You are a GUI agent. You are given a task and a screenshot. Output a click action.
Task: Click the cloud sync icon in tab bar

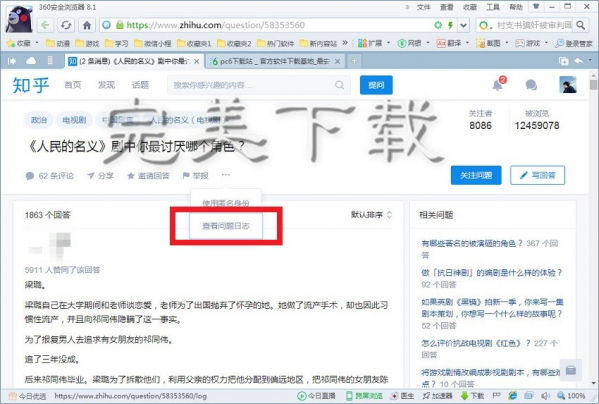click(31, 61)
